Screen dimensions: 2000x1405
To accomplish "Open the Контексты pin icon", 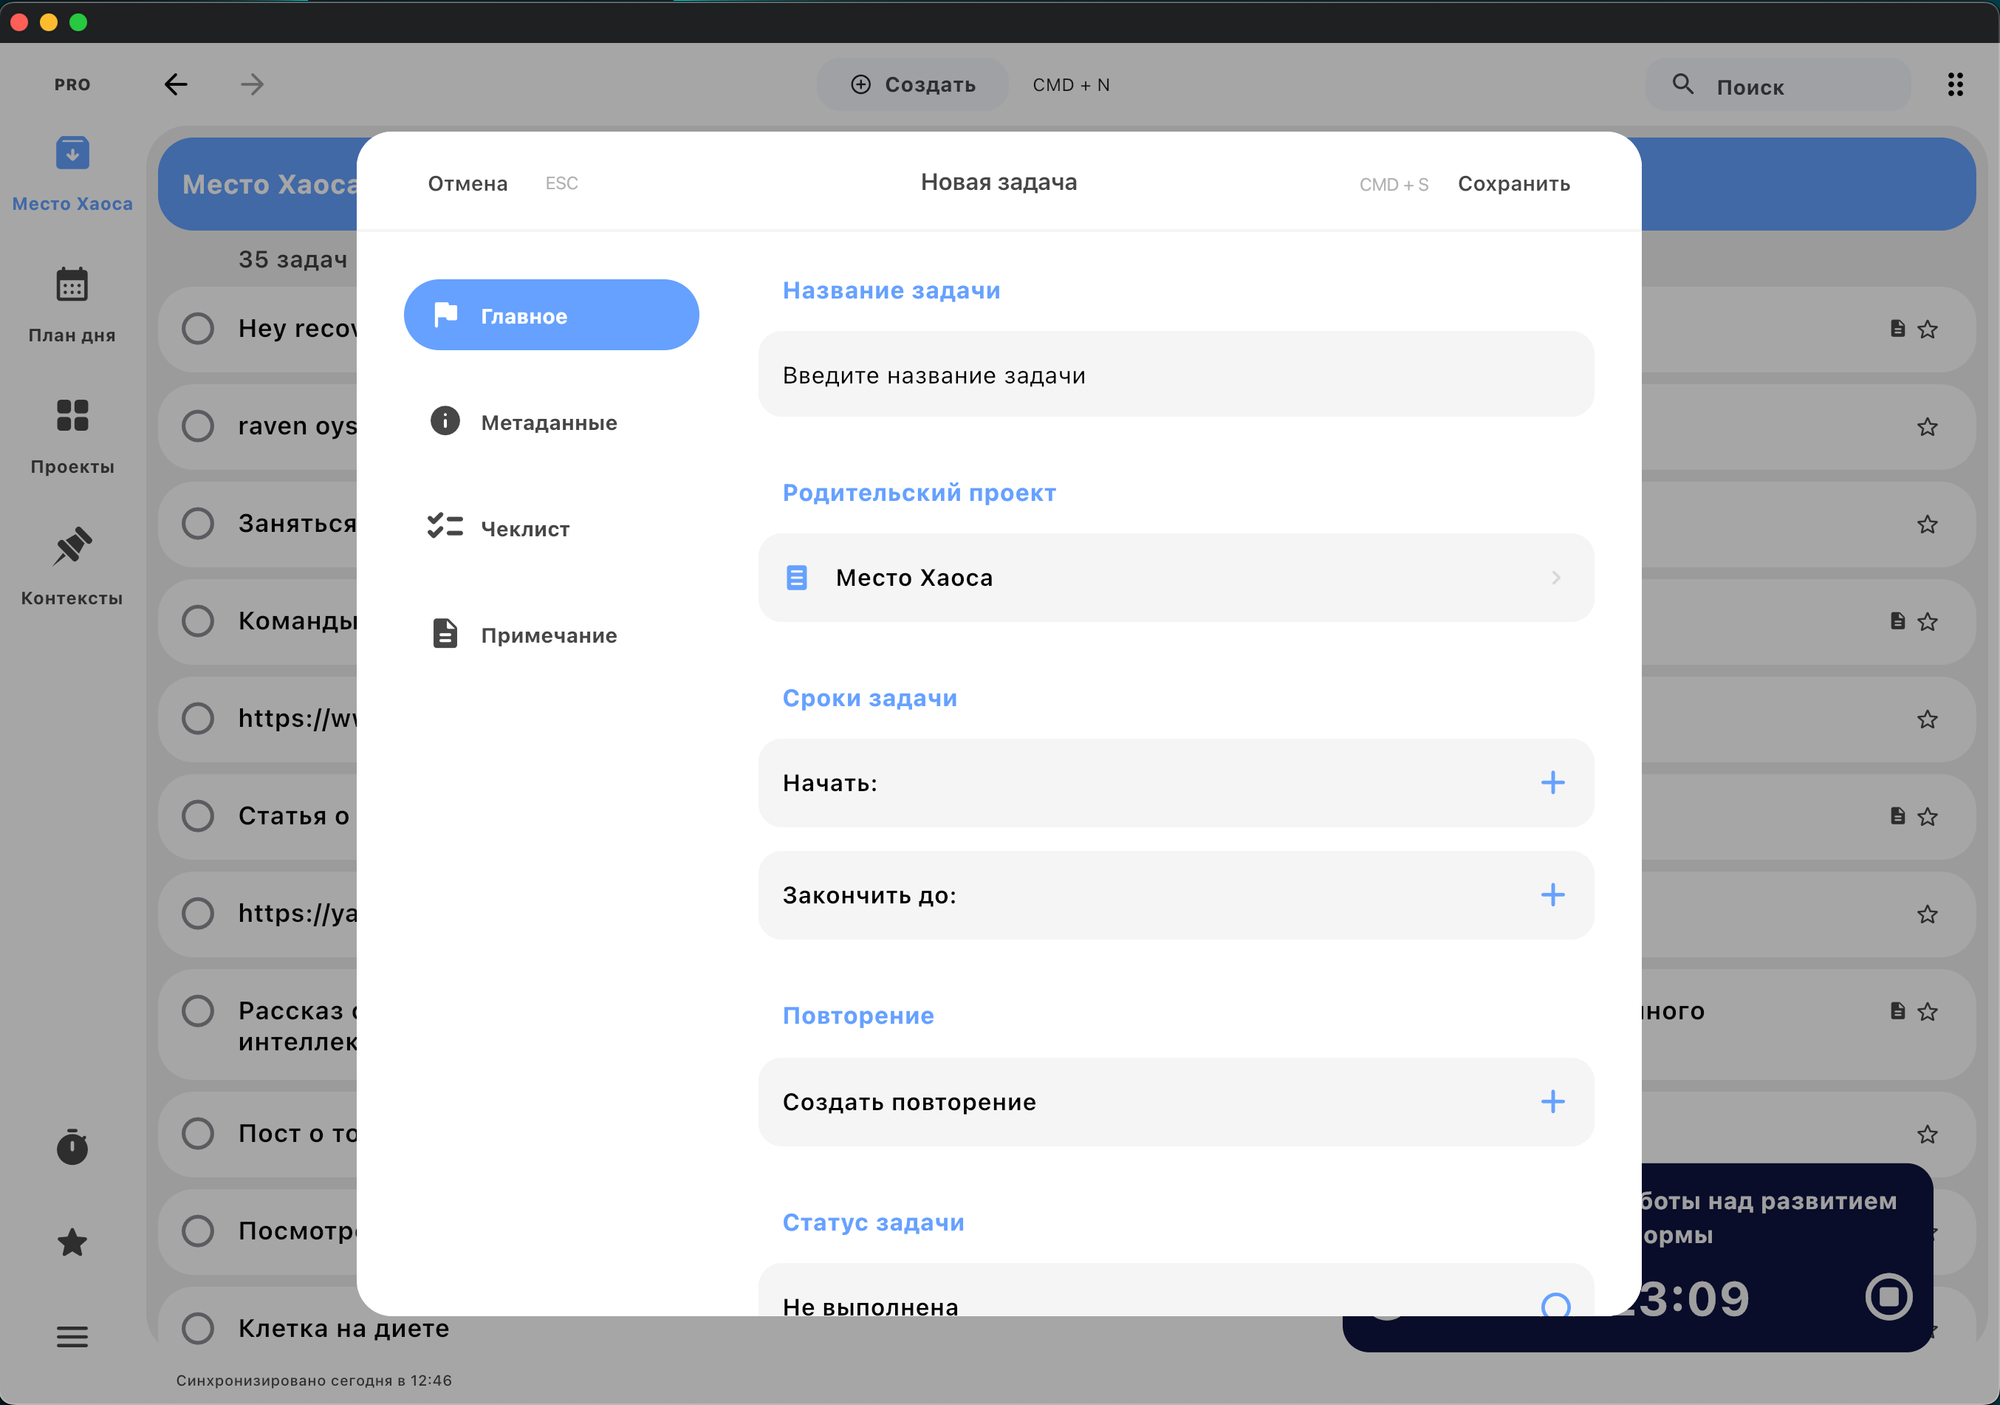I will point(72,547).
